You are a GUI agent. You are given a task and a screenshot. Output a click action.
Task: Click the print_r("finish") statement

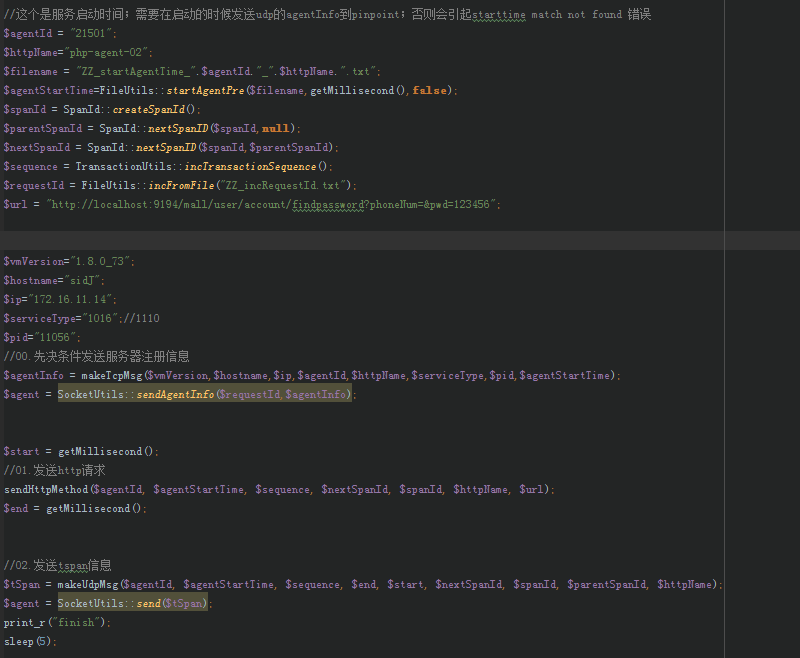tap(57, 622)
